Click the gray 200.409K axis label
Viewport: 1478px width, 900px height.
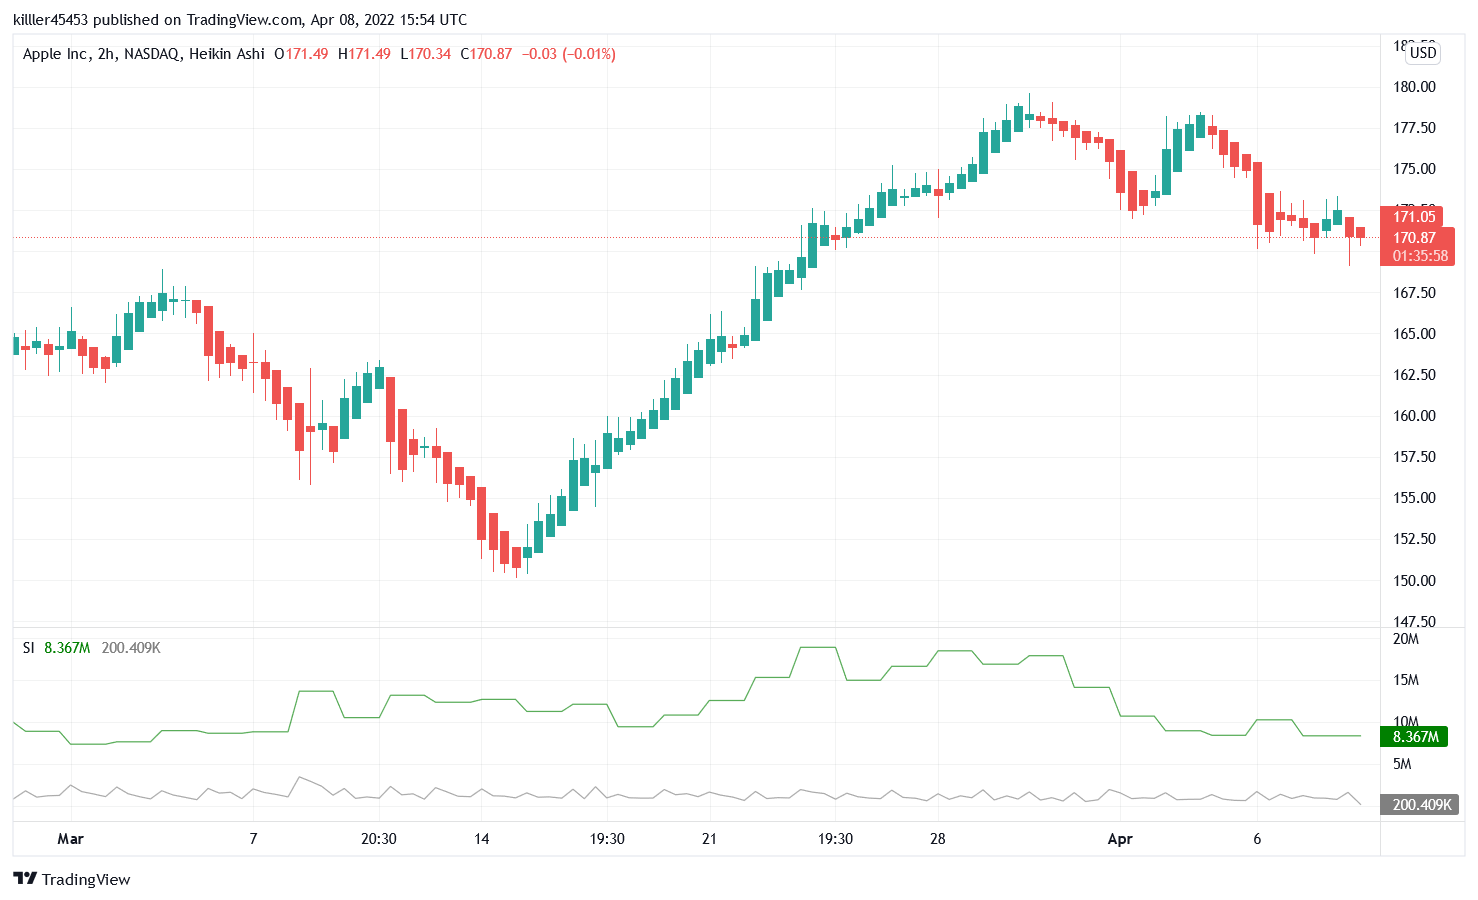[1420, 804]
